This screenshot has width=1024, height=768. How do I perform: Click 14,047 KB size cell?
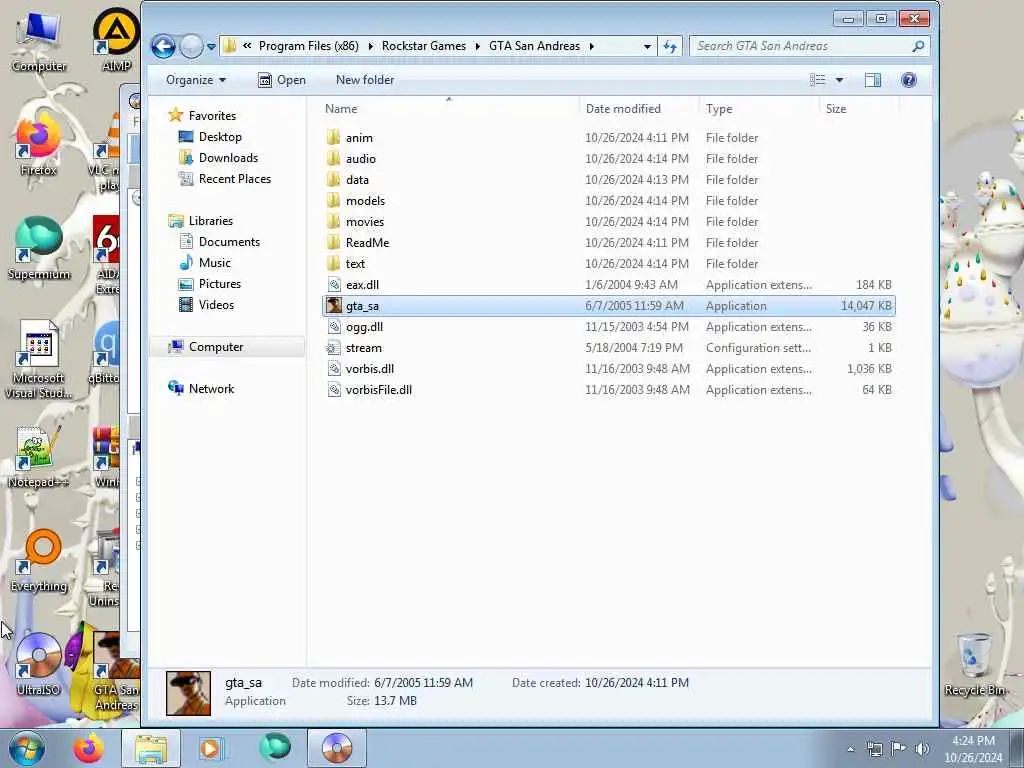pos(866,306)
